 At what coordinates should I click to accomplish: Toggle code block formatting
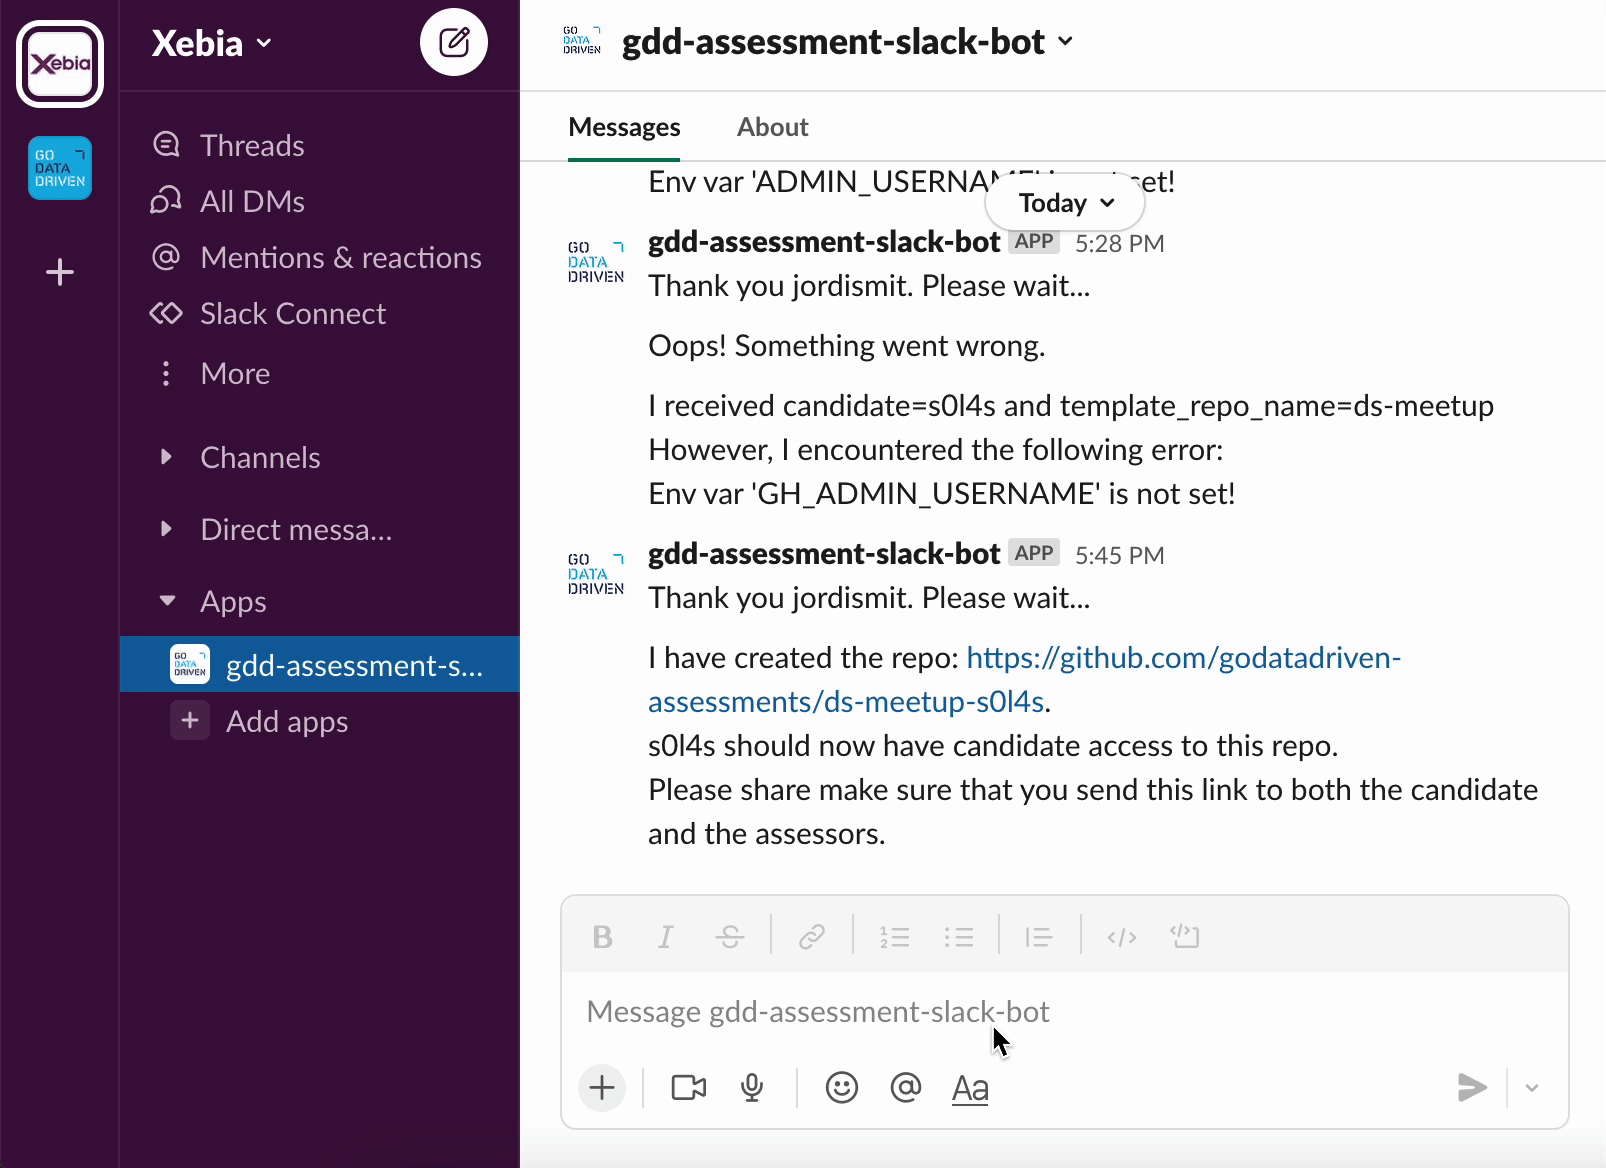coord(1185,937)
